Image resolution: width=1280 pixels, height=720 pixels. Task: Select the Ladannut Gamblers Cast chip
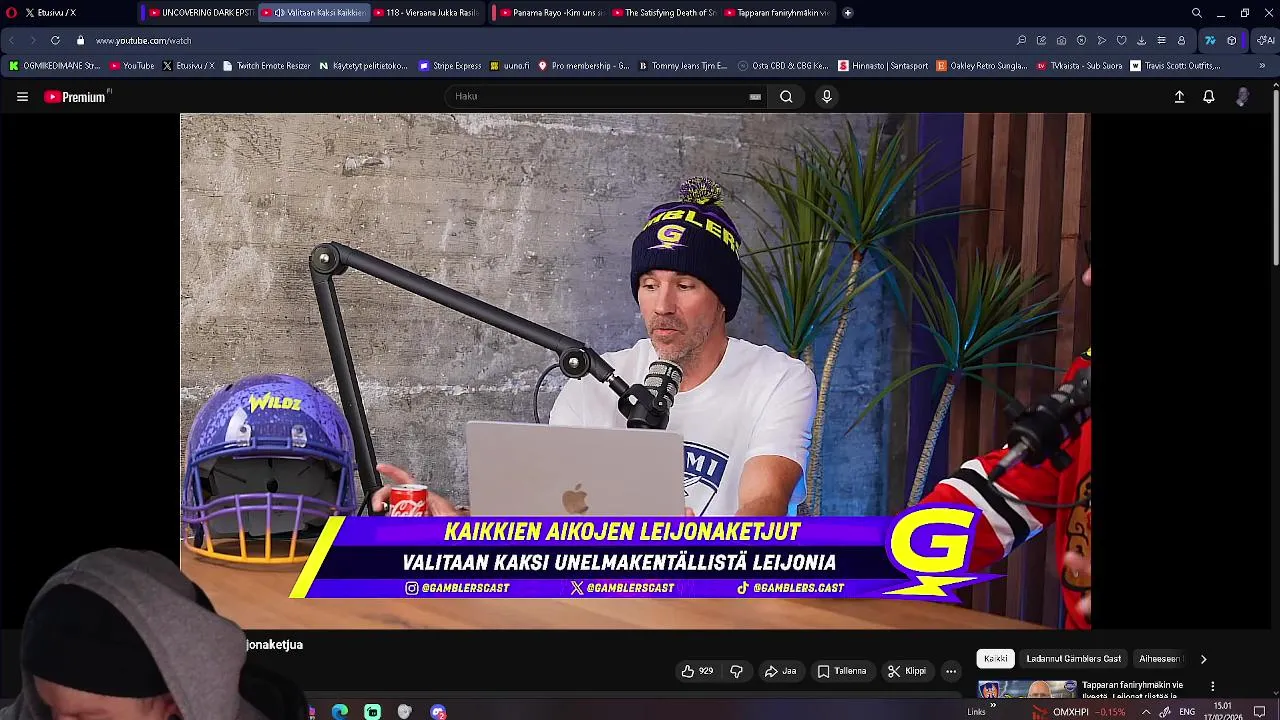(1073, 659)
